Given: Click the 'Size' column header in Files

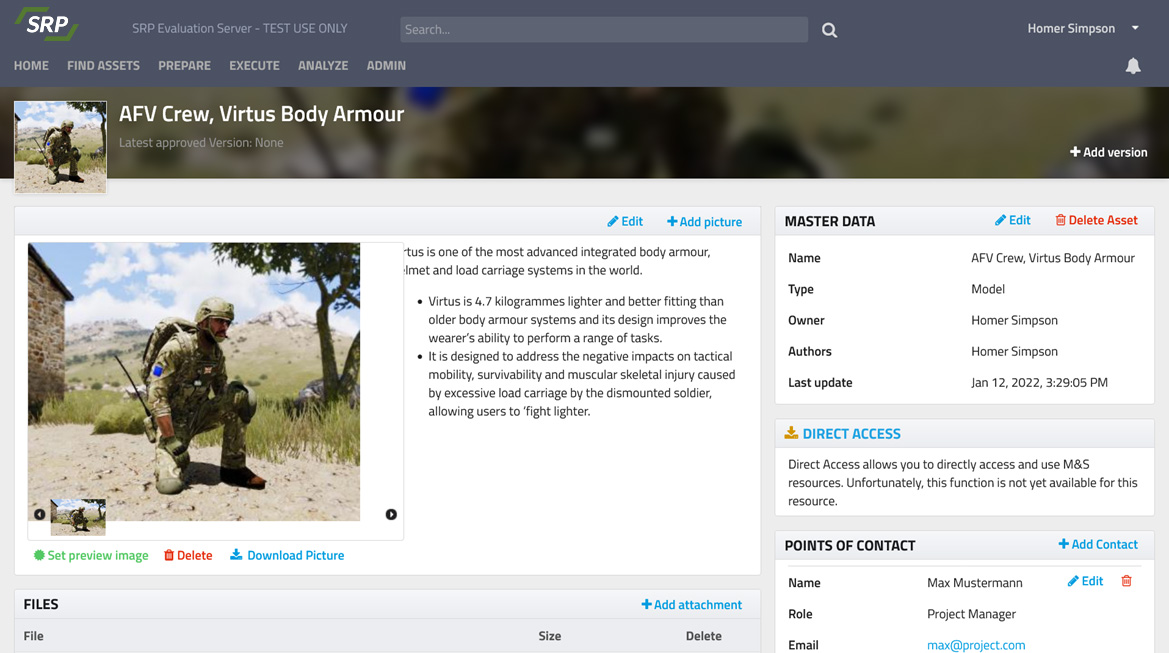Looking at the screenshot, I should click(x=549, y=636).
